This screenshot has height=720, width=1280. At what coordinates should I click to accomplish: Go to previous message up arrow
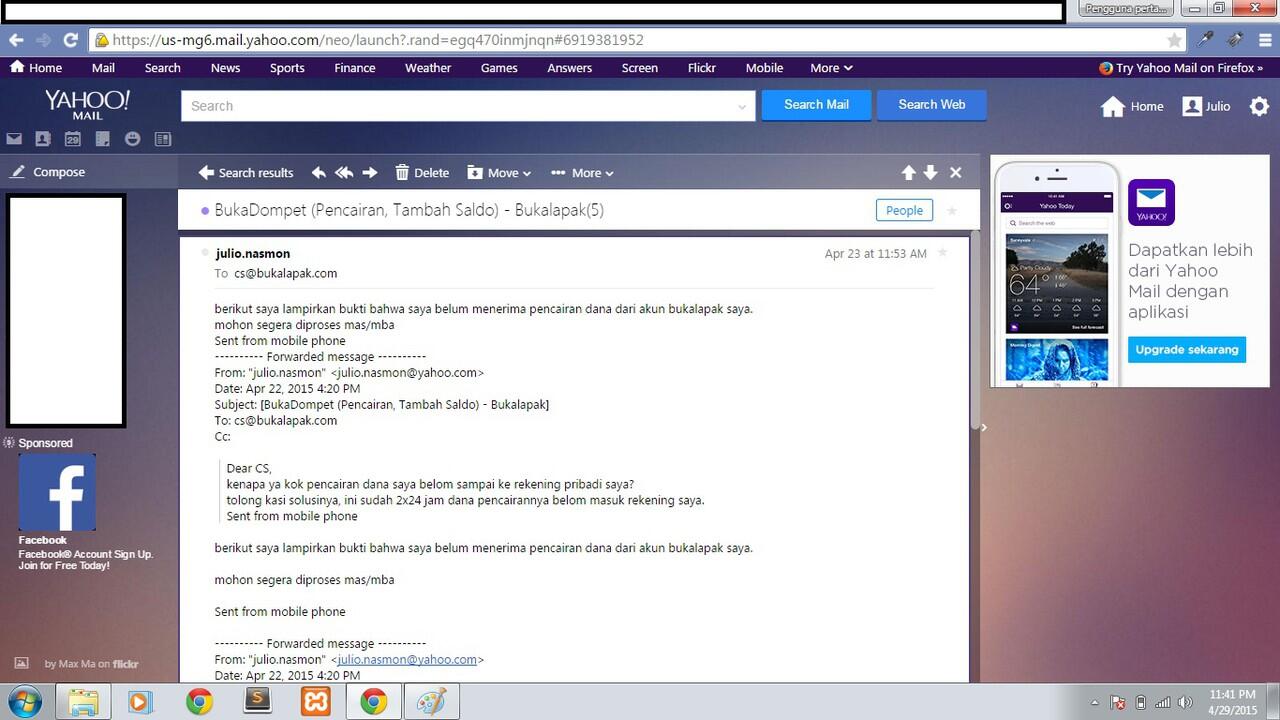pyautogui.click(x=908, y=172)
